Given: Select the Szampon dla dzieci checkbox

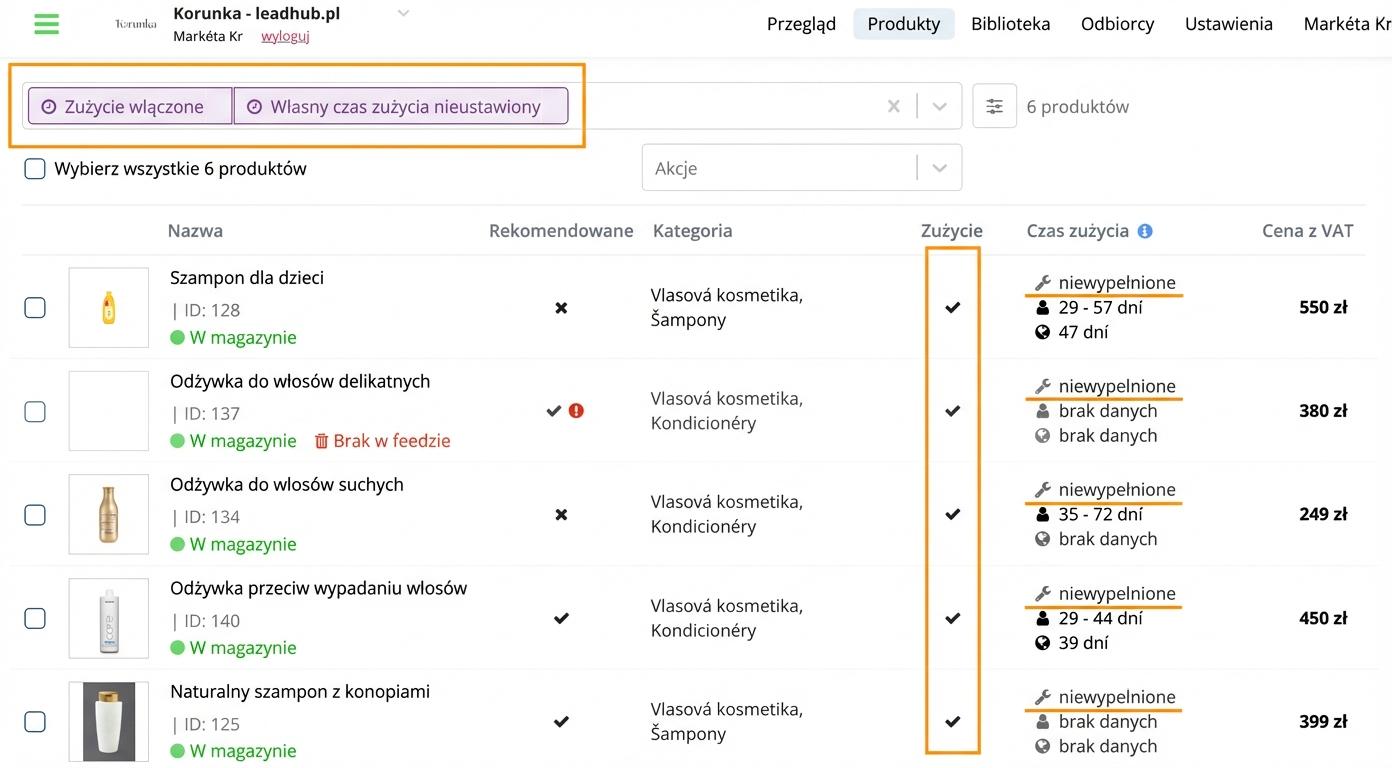Looking at the screenshot, I should point(35,308).
